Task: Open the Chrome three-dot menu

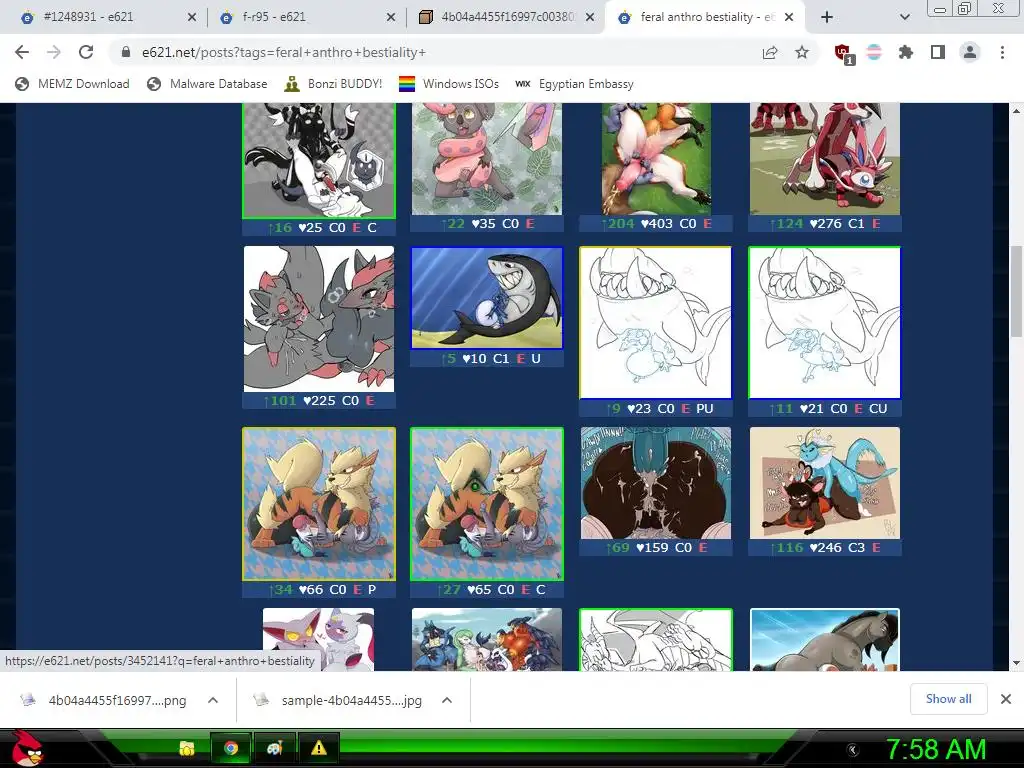Action: pyautogui.click(x=1002, y=52)
